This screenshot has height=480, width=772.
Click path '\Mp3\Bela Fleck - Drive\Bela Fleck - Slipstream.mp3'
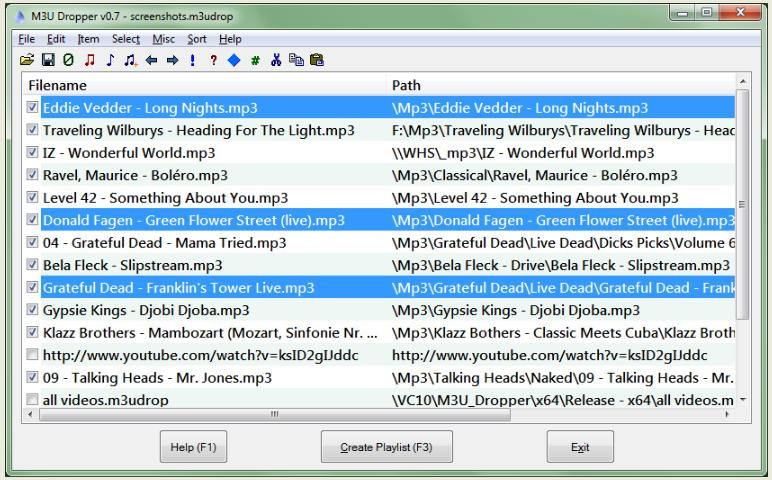[561, 265]
